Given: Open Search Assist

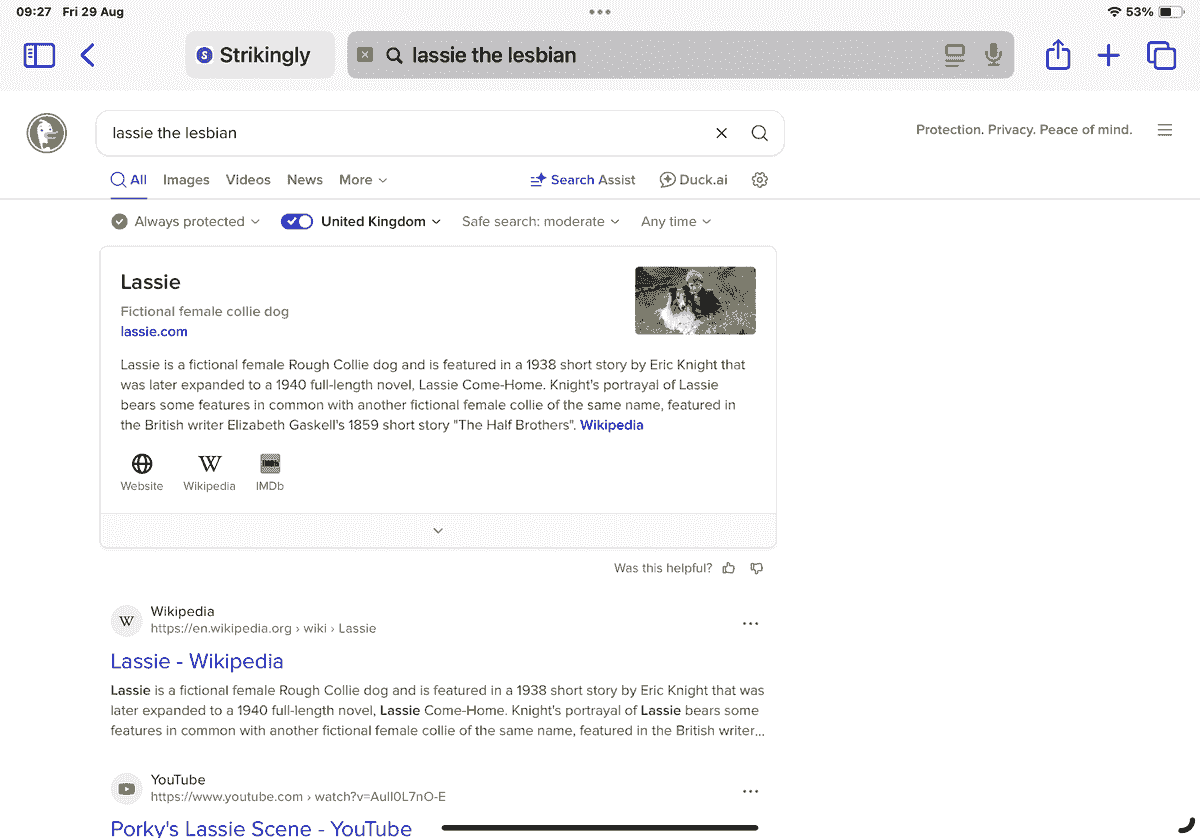Looking at the screenshot, I should (583, 180).
